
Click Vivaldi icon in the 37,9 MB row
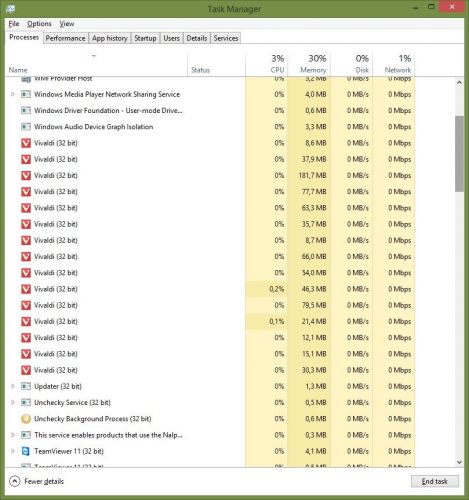point(26,159)
